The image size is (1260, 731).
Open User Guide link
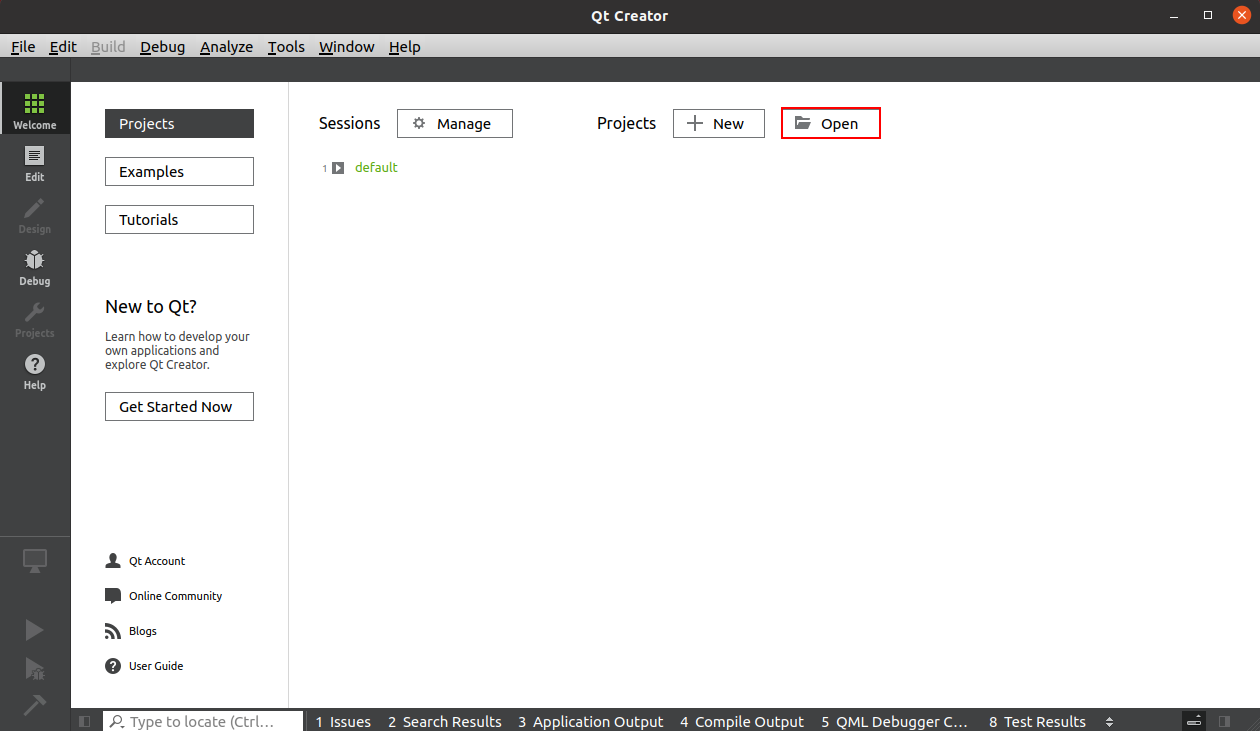point(156,666)
